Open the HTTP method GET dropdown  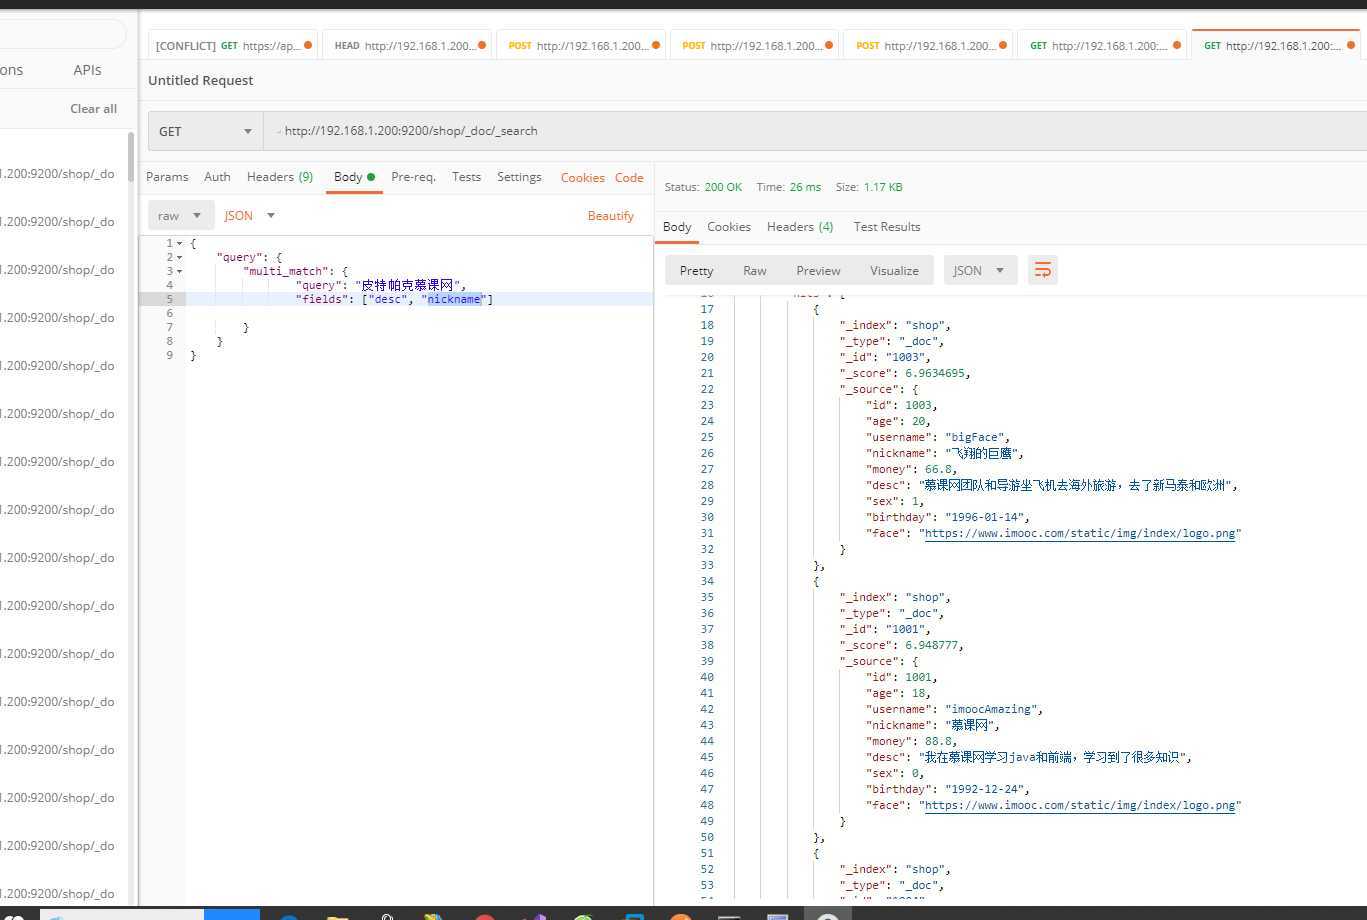[x=206, y=131]
